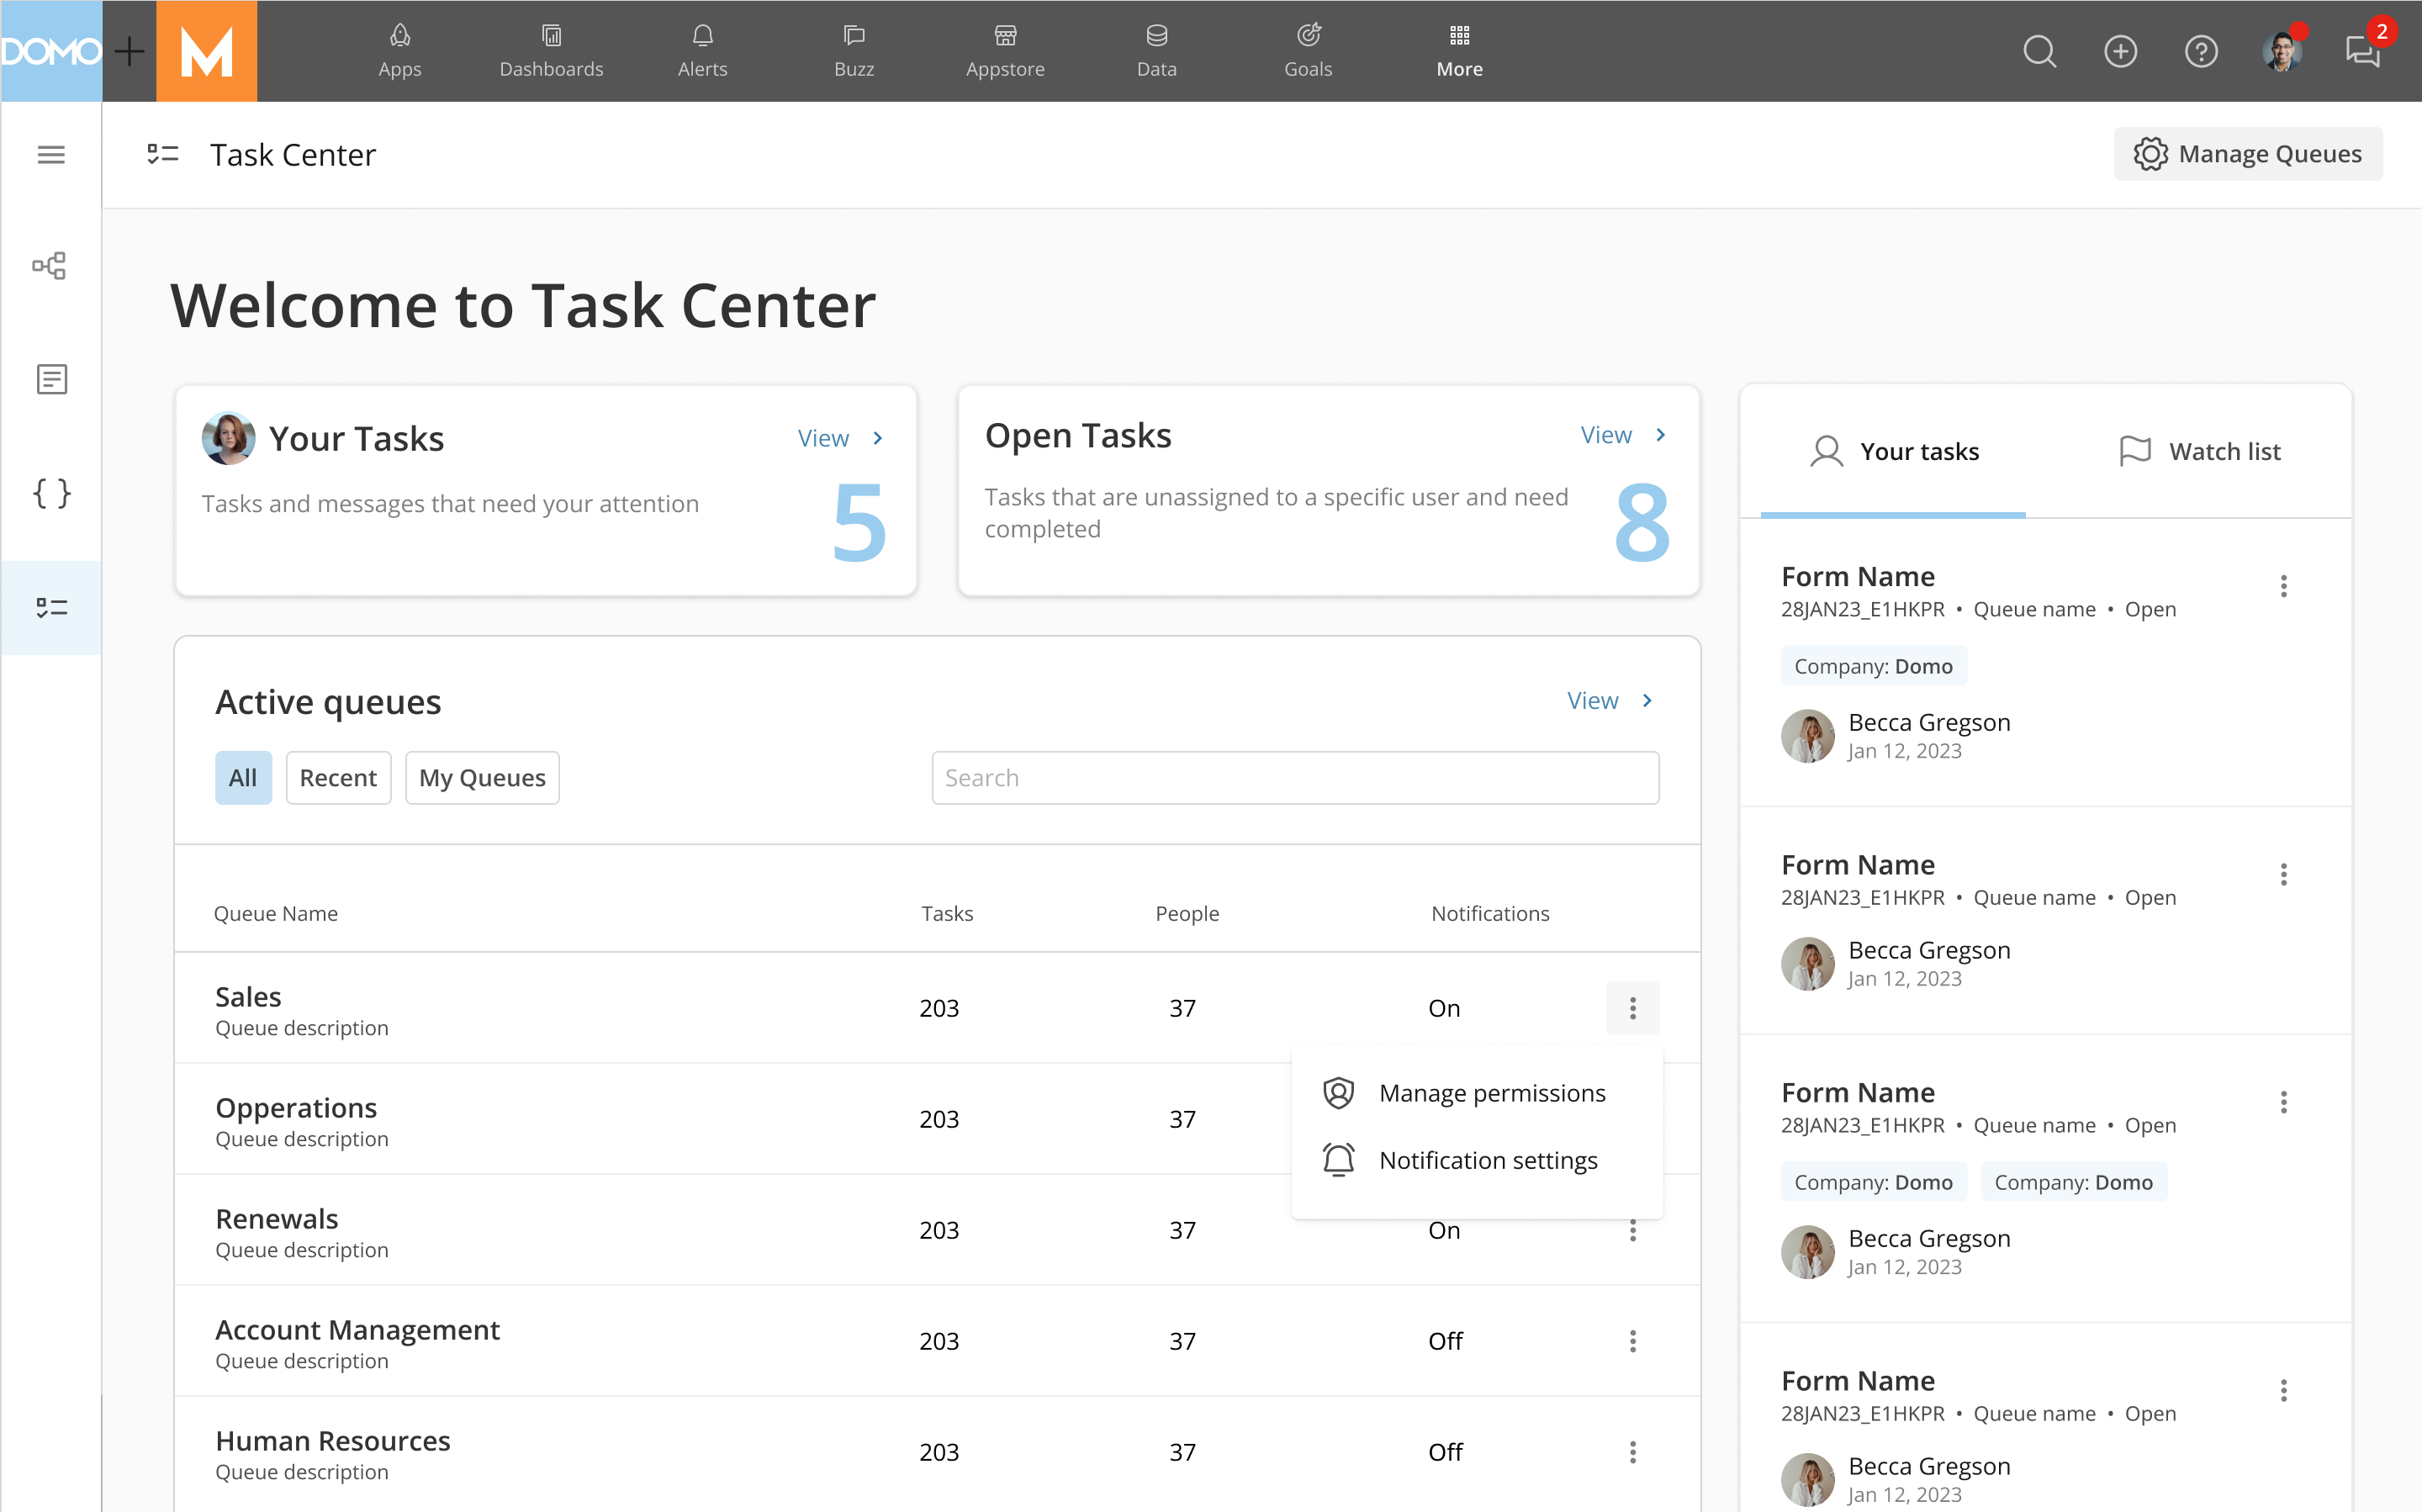Click the People column header
This screenshot has height=1512, width=2422.
[1187, 913]
